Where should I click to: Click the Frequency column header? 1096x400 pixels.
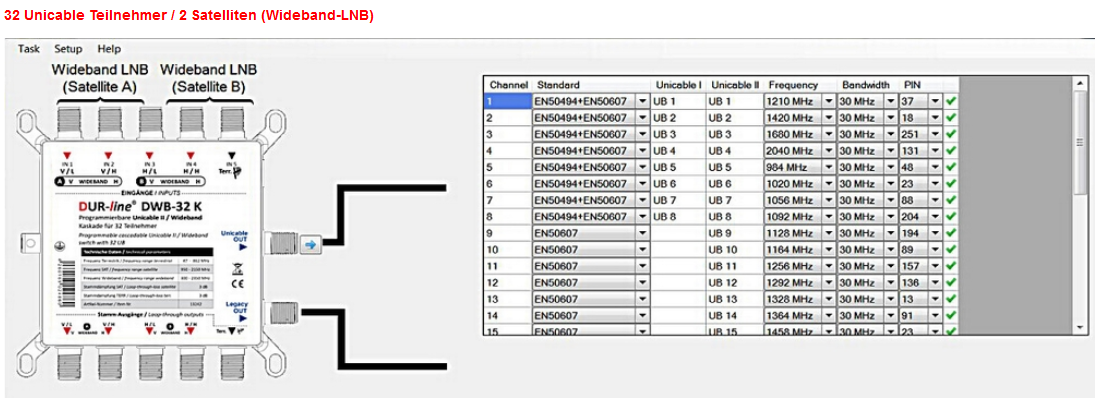(x=794, y=85)
